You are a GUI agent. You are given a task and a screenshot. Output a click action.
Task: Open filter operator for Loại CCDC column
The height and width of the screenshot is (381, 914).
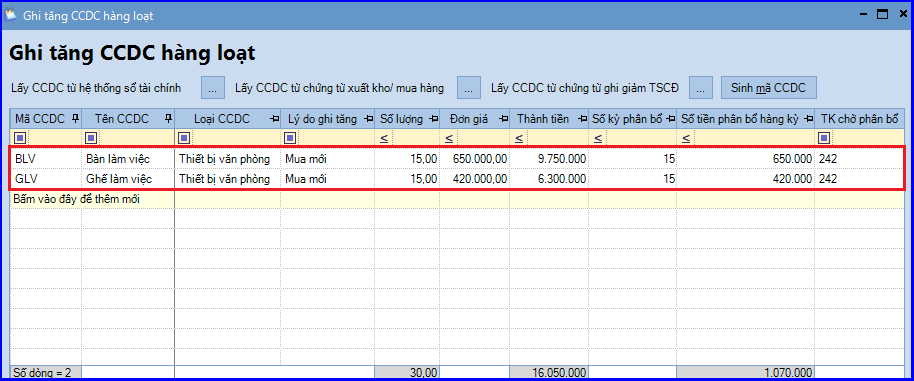184,138
